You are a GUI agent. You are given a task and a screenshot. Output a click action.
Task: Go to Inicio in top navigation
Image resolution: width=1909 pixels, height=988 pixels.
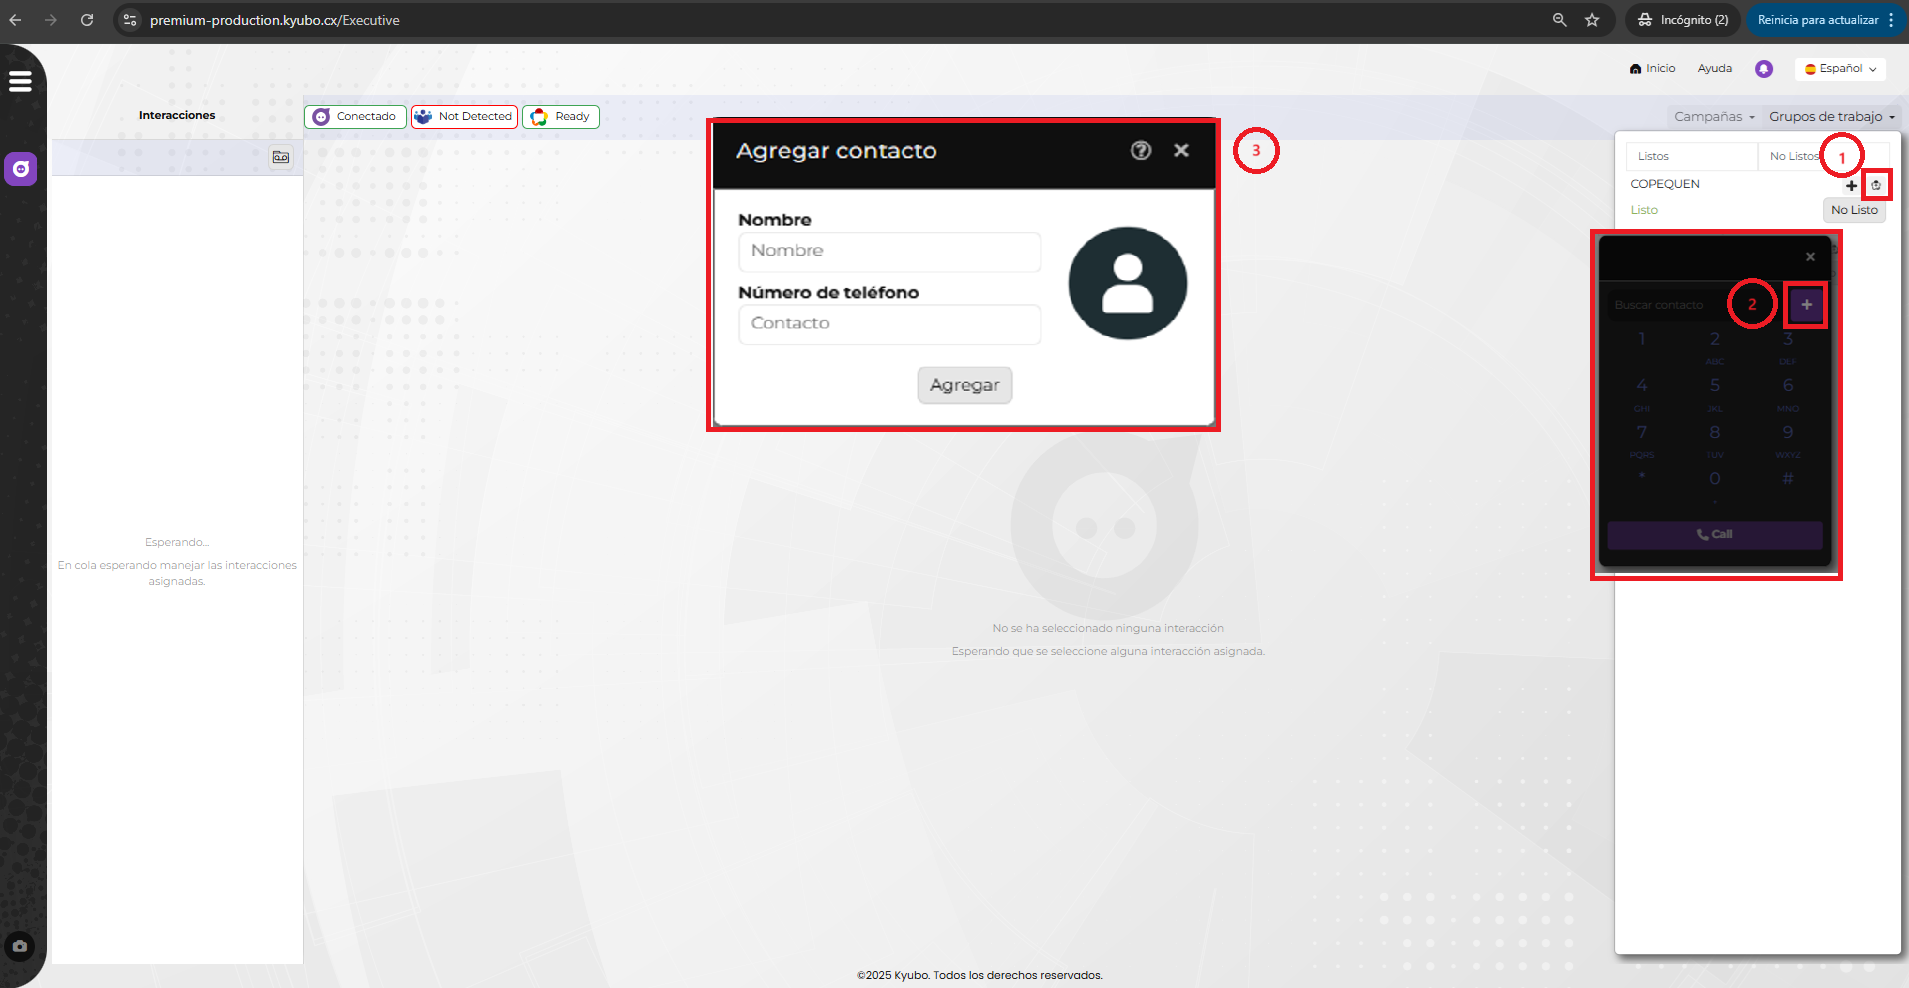pos(1652,69)
